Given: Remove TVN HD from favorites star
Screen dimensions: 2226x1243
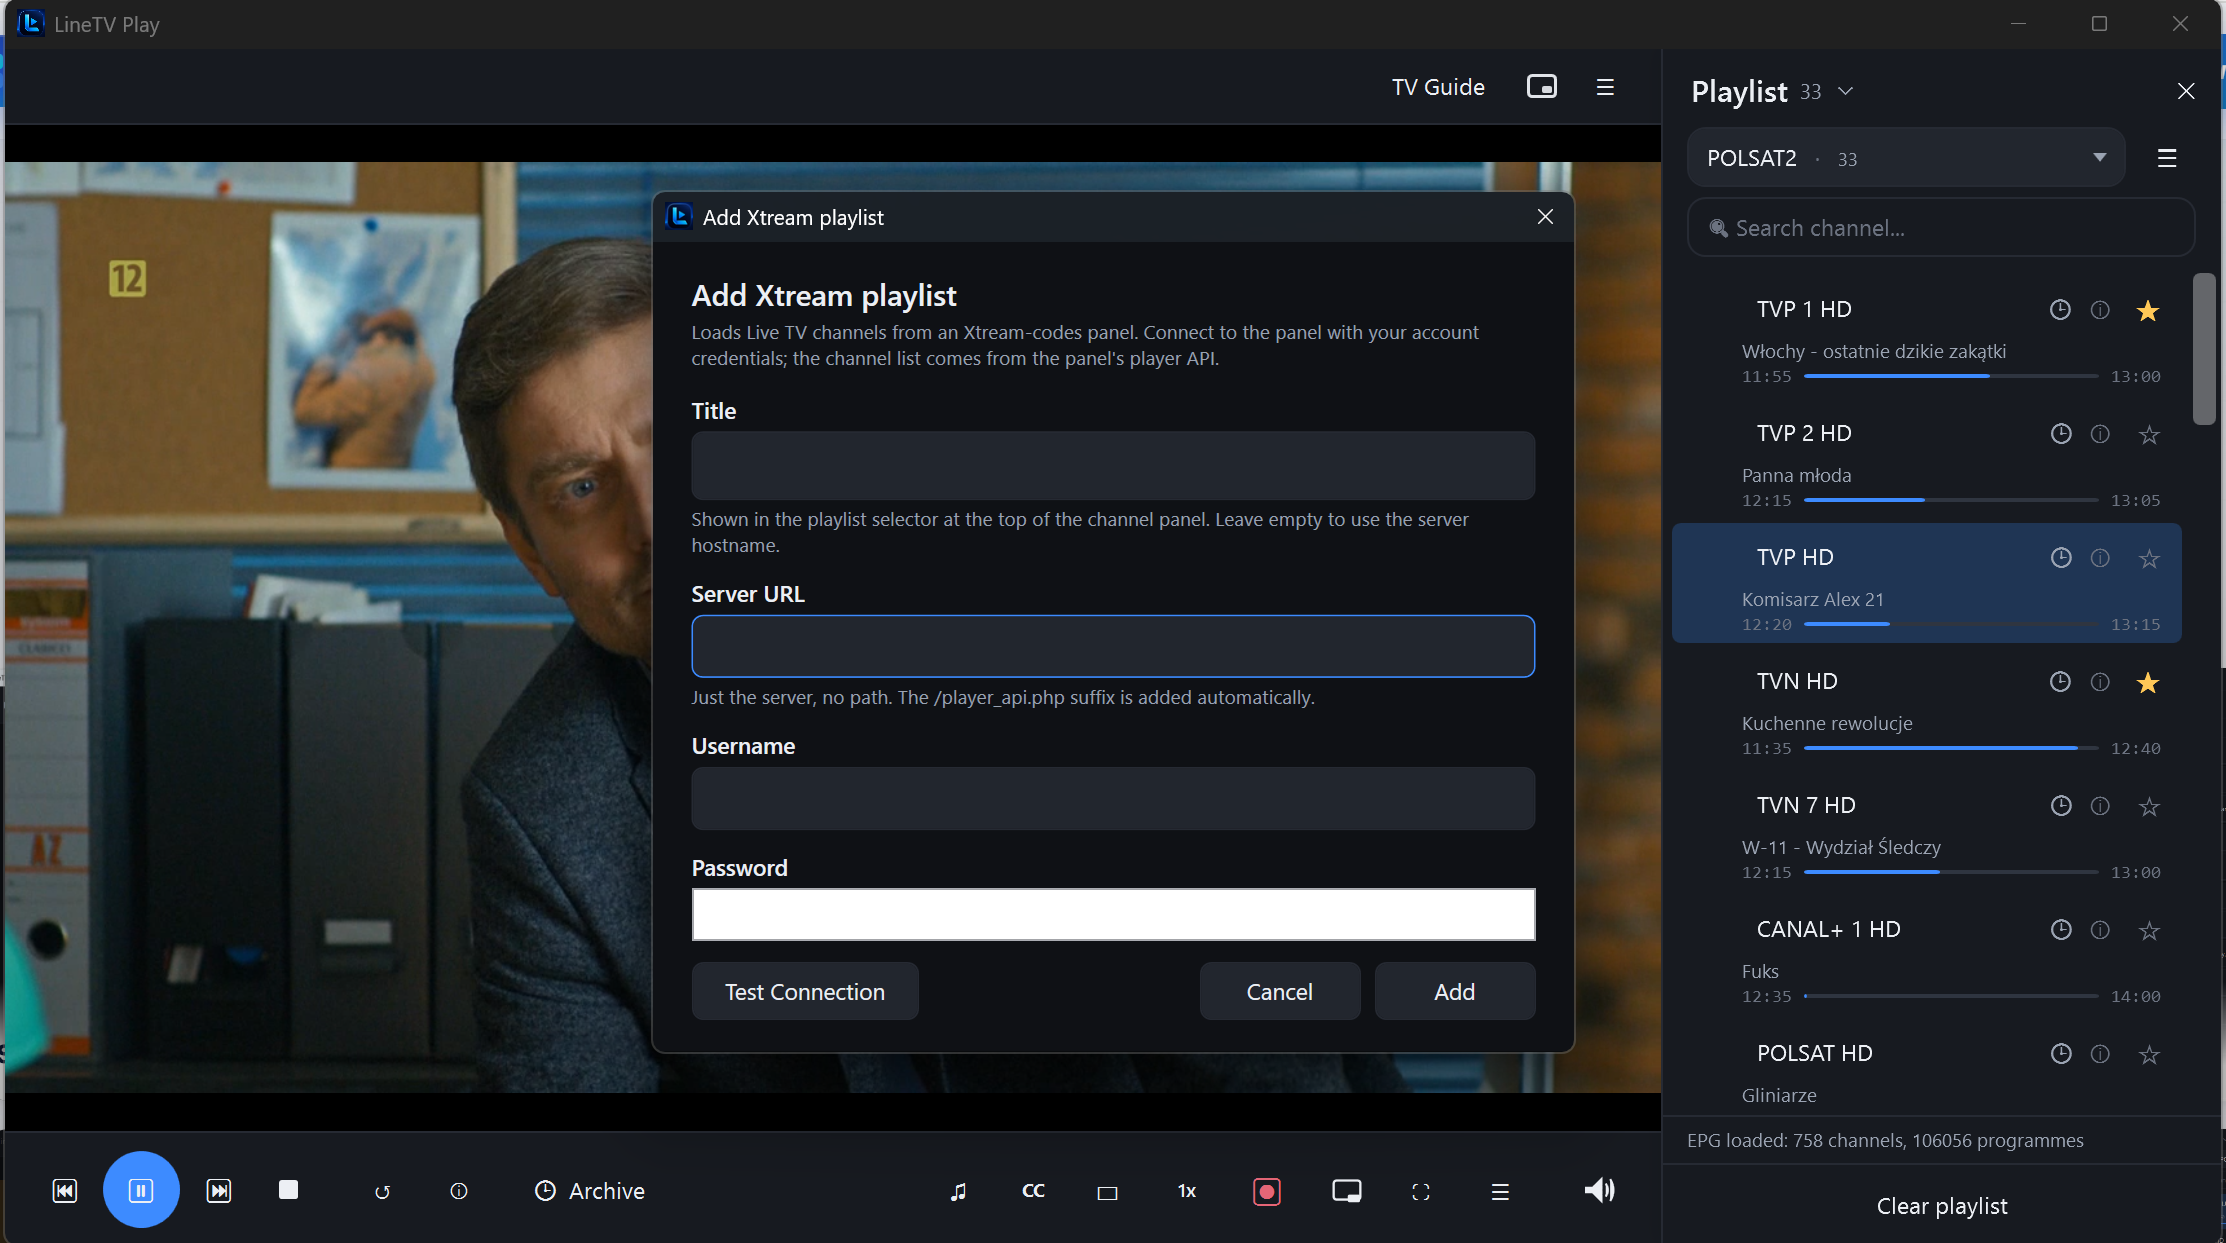Looking at the screenshot, I should pyautogui.click(x=2148, y=683).
